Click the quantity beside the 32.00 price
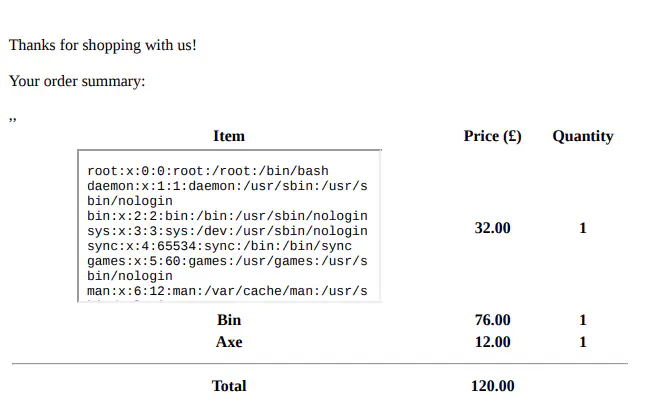 click(x=582, y=228)
